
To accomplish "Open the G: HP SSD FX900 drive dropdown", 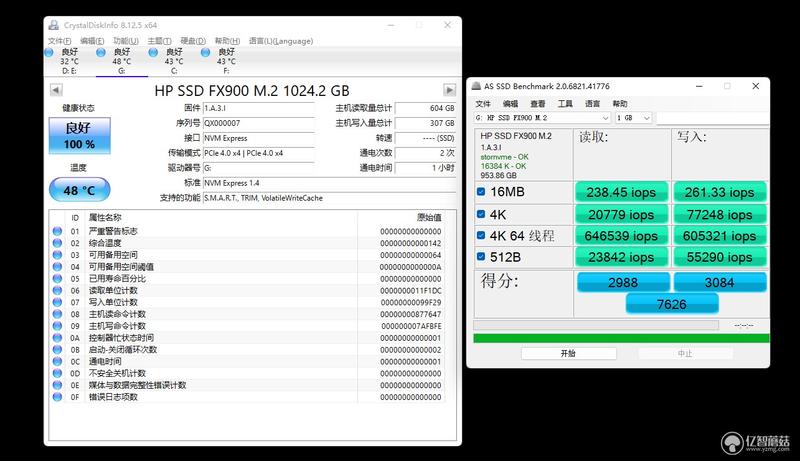I will point(542,118).
